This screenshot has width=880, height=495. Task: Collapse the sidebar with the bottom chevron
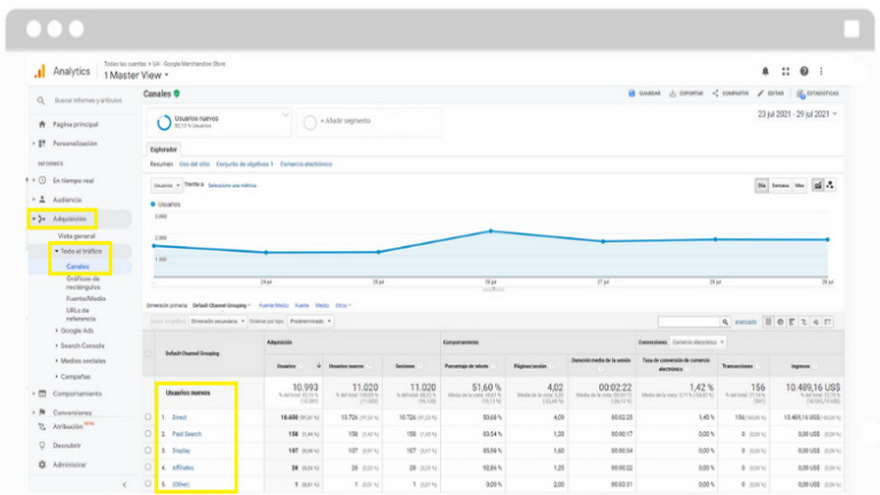(125, 484)
